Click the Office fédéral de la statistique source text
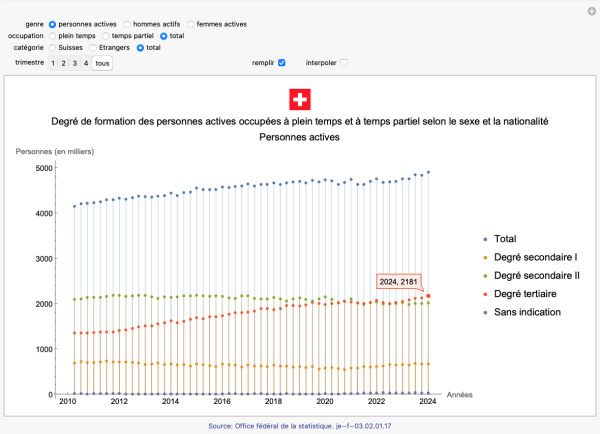600x434 pixels. (300, 426)
